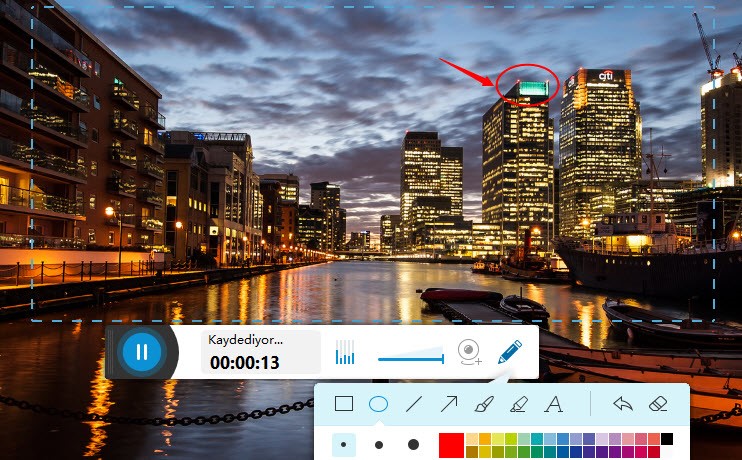Screen dimensions: 742x460
Task: Select the Ellipse shape tool
Action: point(378,404)
